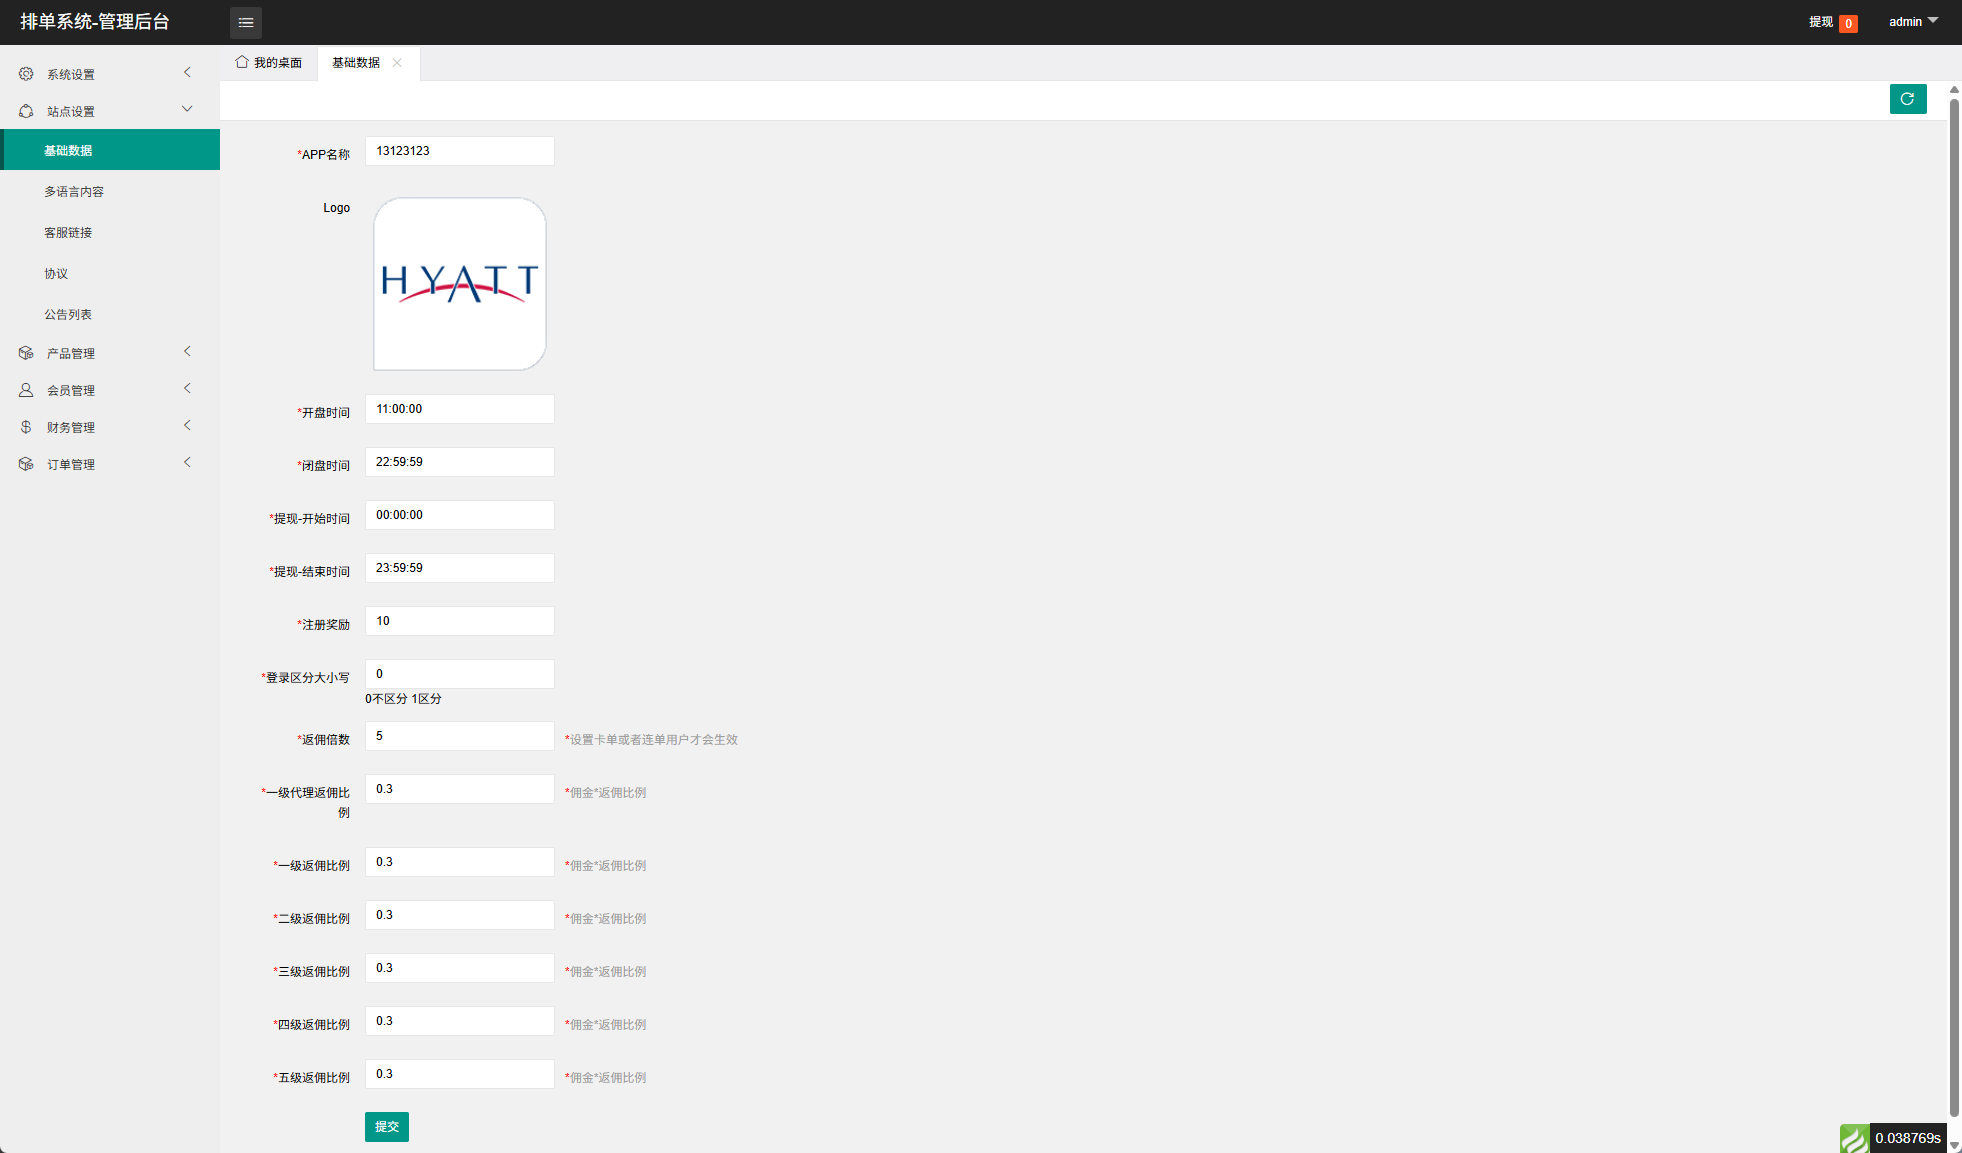Open 多语言内容 menu item
The width and height of the screenshot is (1962, 1153).
tap(74, 191)
